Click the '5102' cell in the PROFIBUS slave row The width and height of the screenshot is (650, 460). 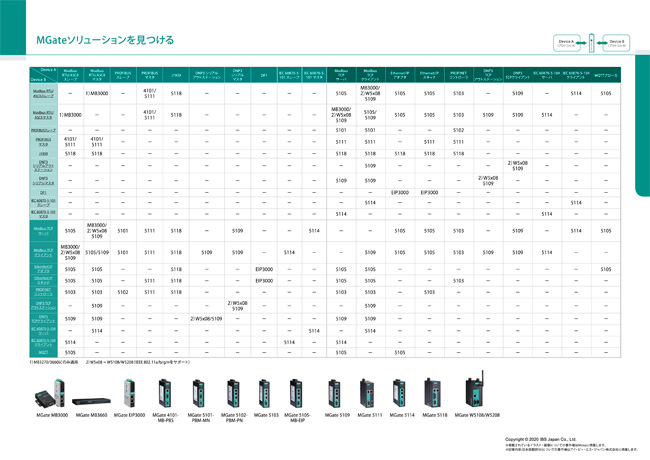pyautogui.click(x=458, y=130)
